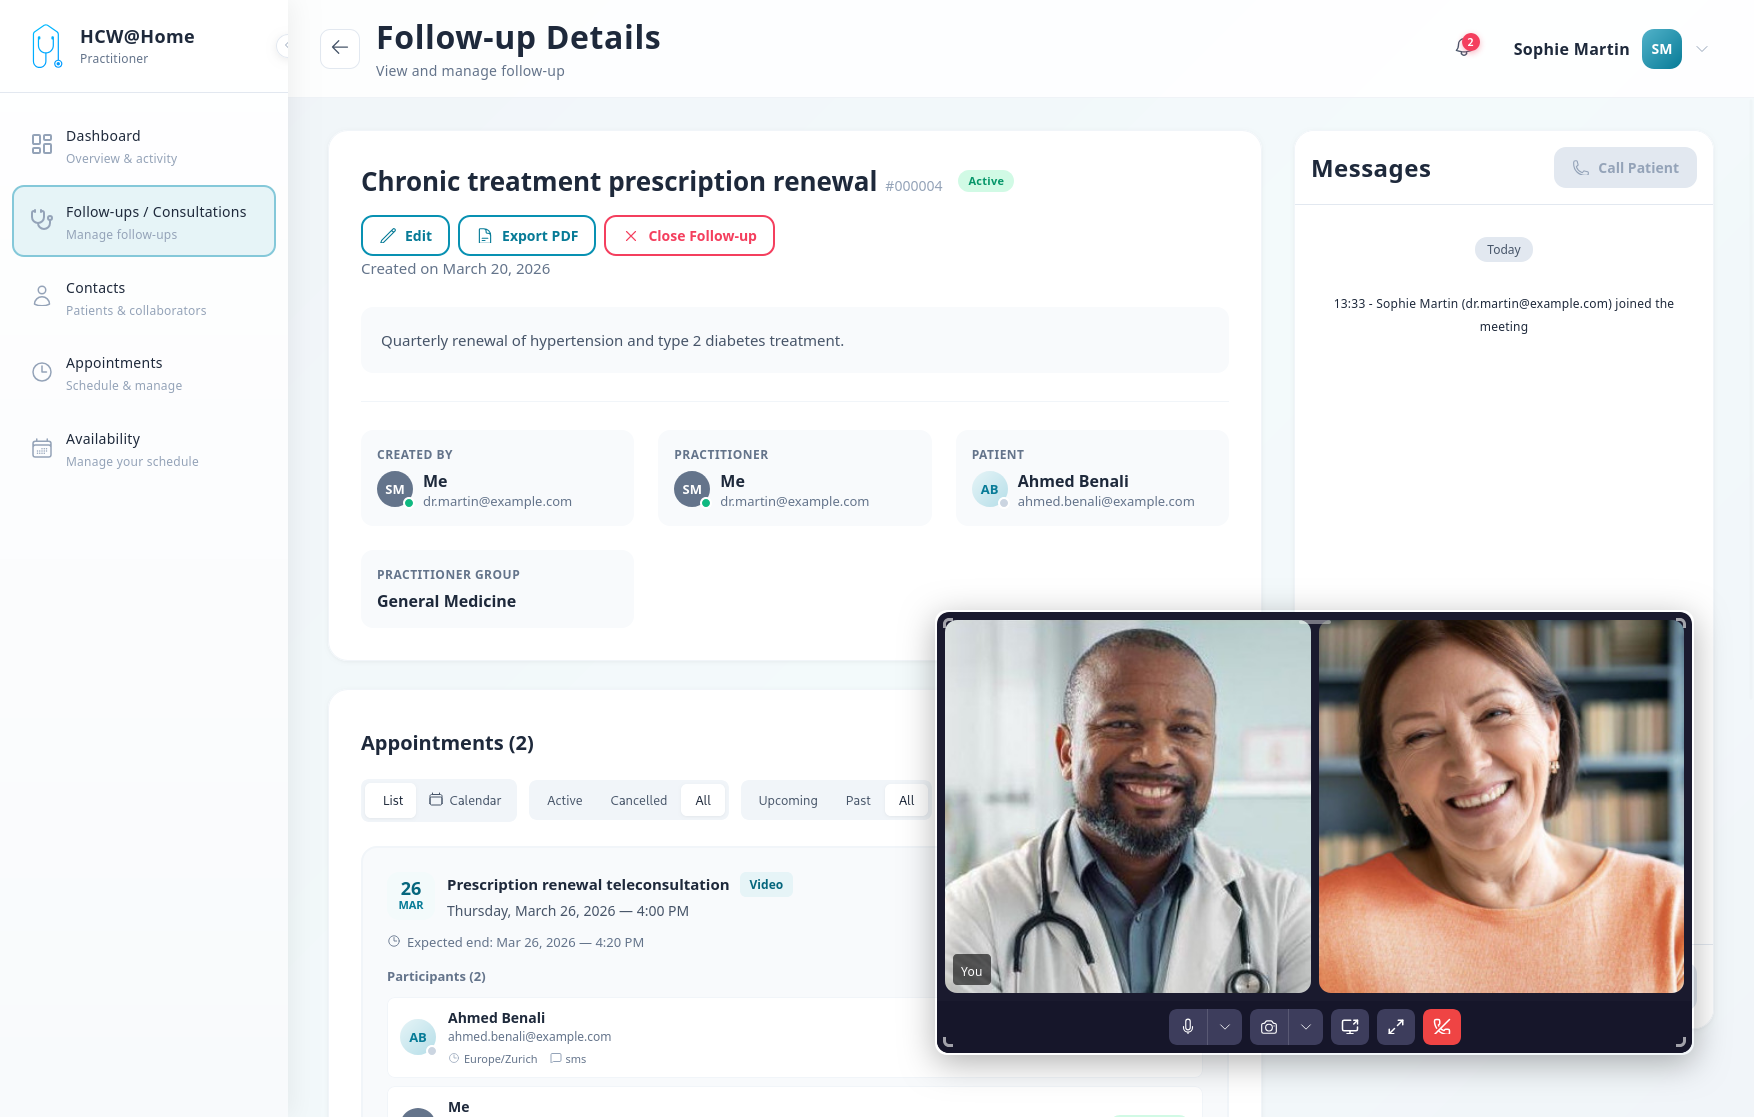Hang up the video call
This screenshot has height=1117, width=1754.
(1442, 1027)
